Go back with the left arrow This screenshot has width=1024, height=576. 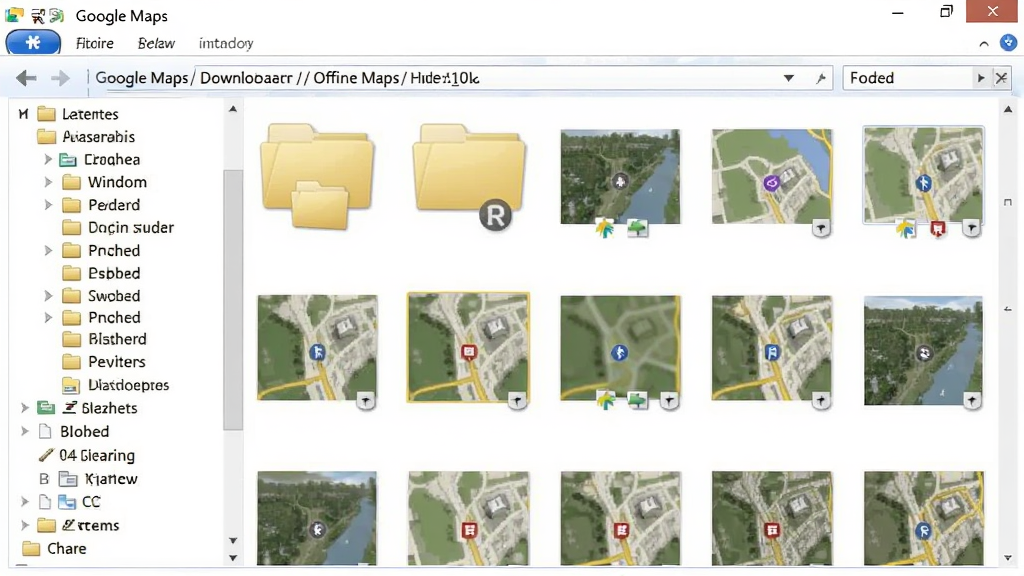click(x=26, y=78)
